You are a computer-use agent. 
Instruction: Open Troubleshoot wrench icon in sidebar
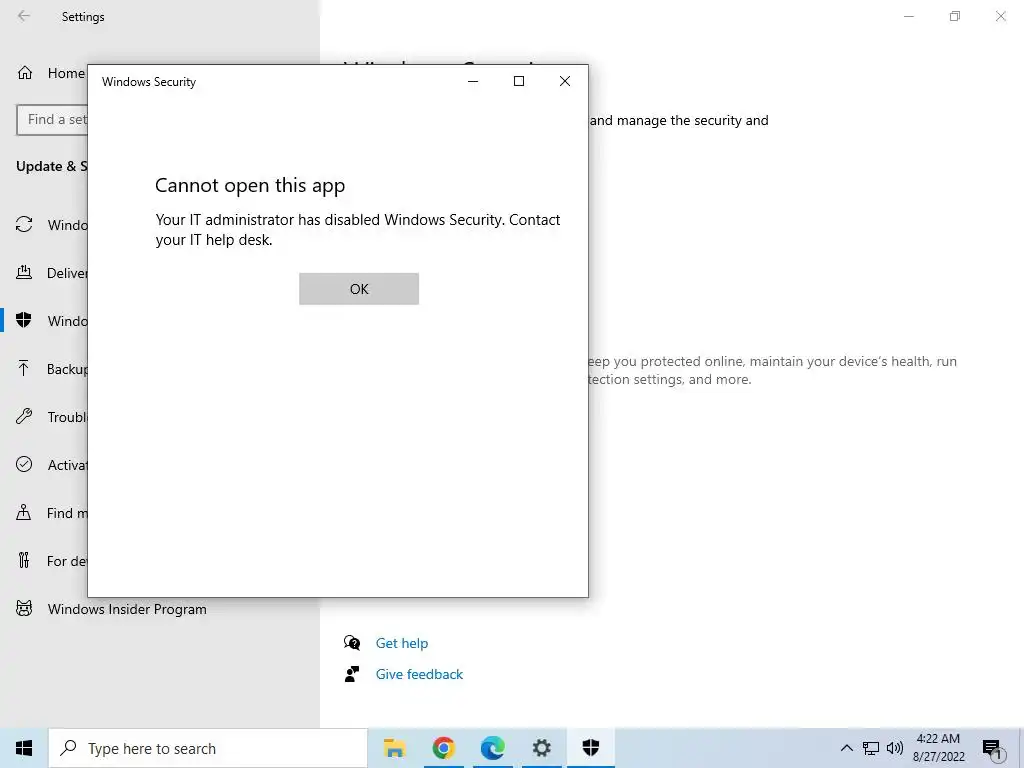click(x=24, y=416)
